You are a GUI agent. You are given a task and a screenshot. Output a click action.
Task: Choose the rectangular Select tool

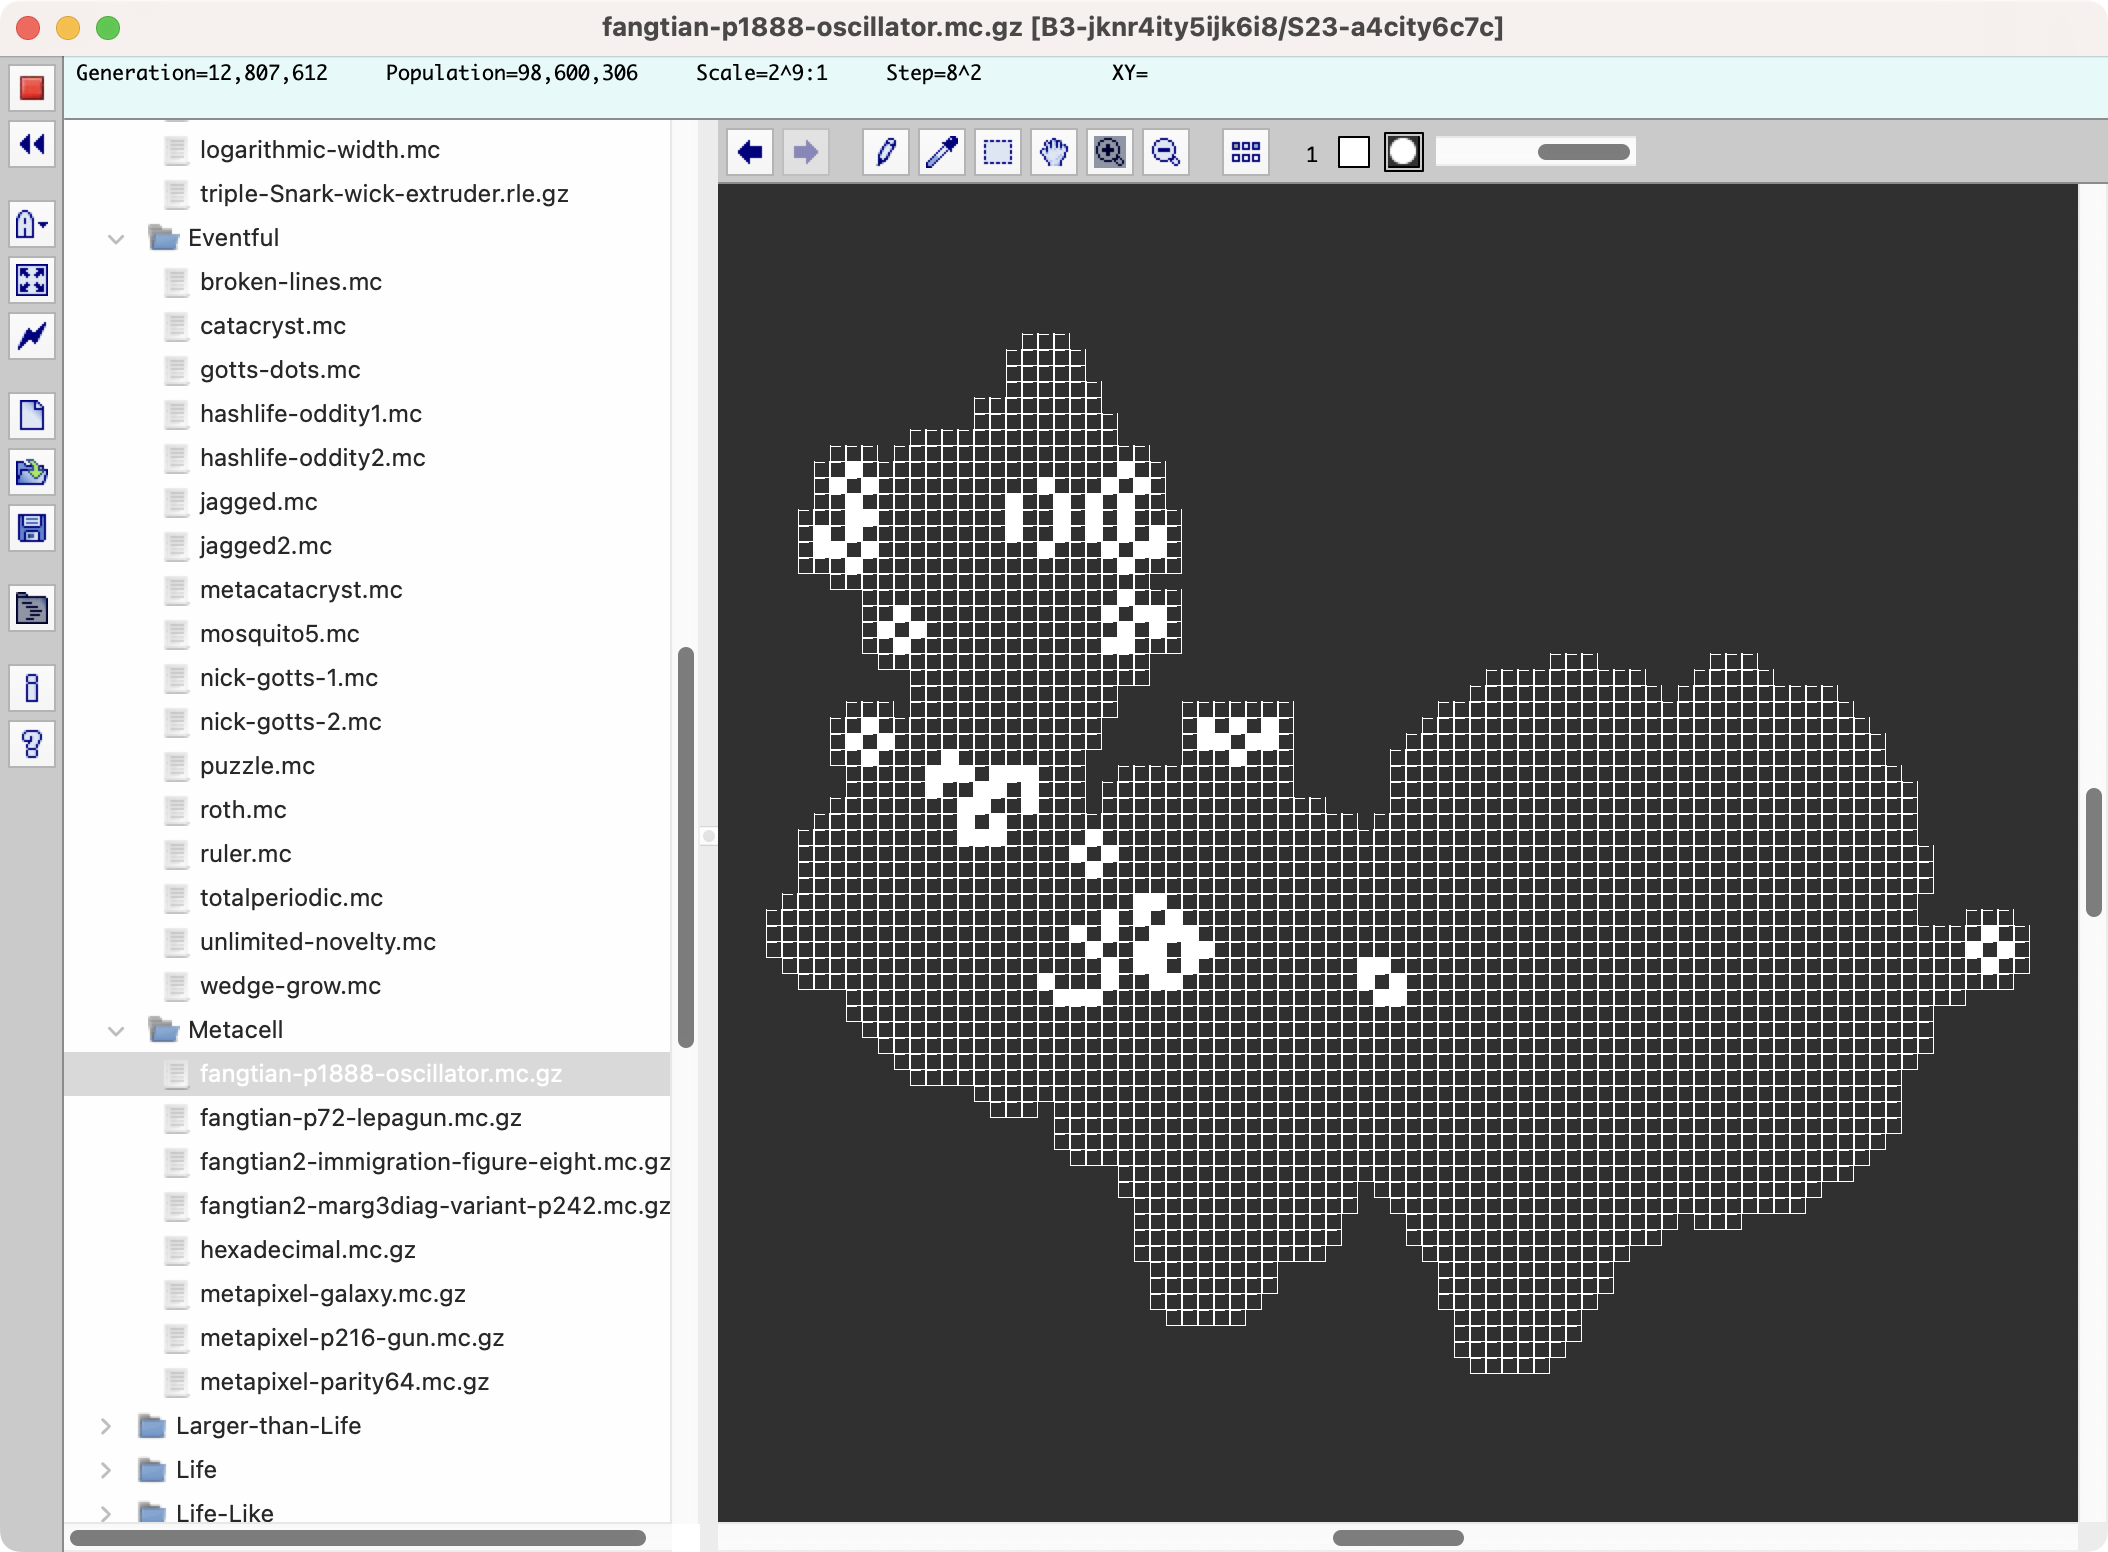pyautogui.click(x=998, y=152)
